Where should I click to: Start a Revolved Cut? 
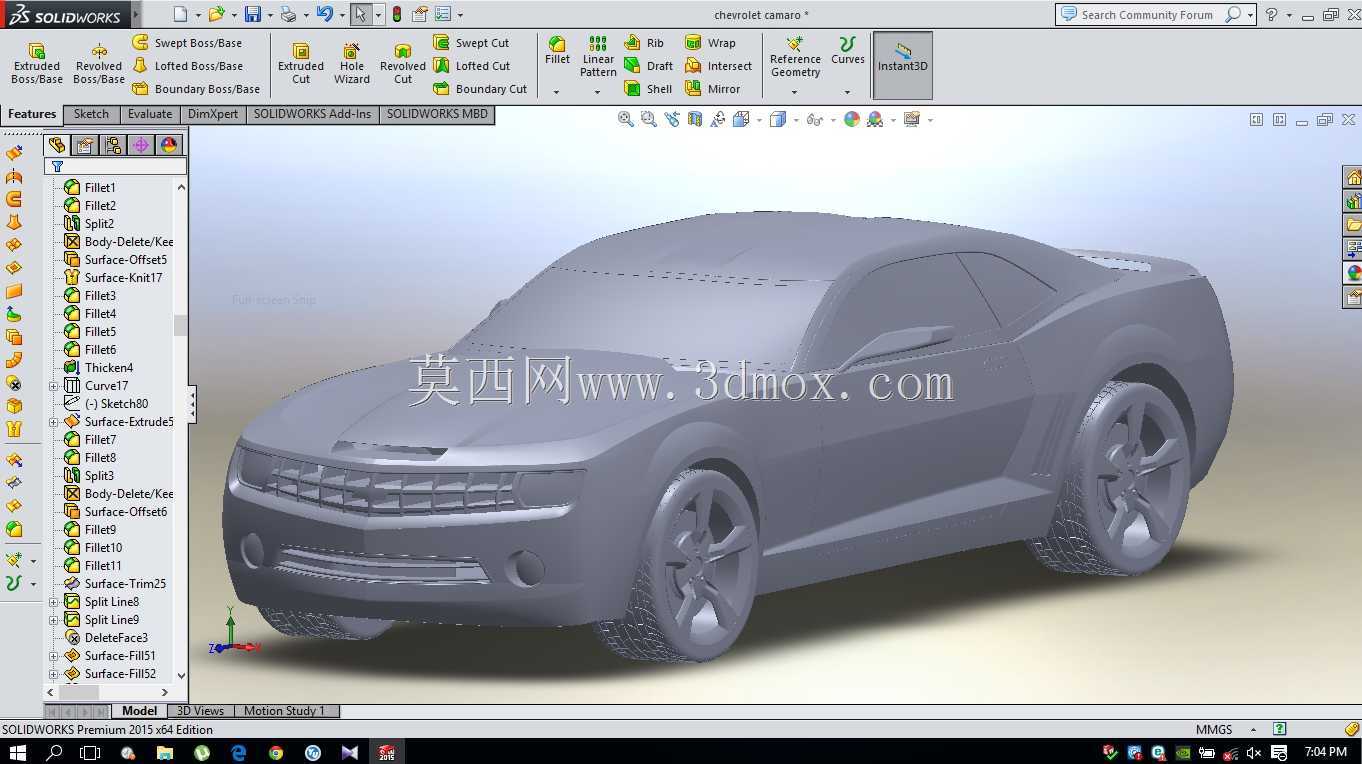point(403,64)
